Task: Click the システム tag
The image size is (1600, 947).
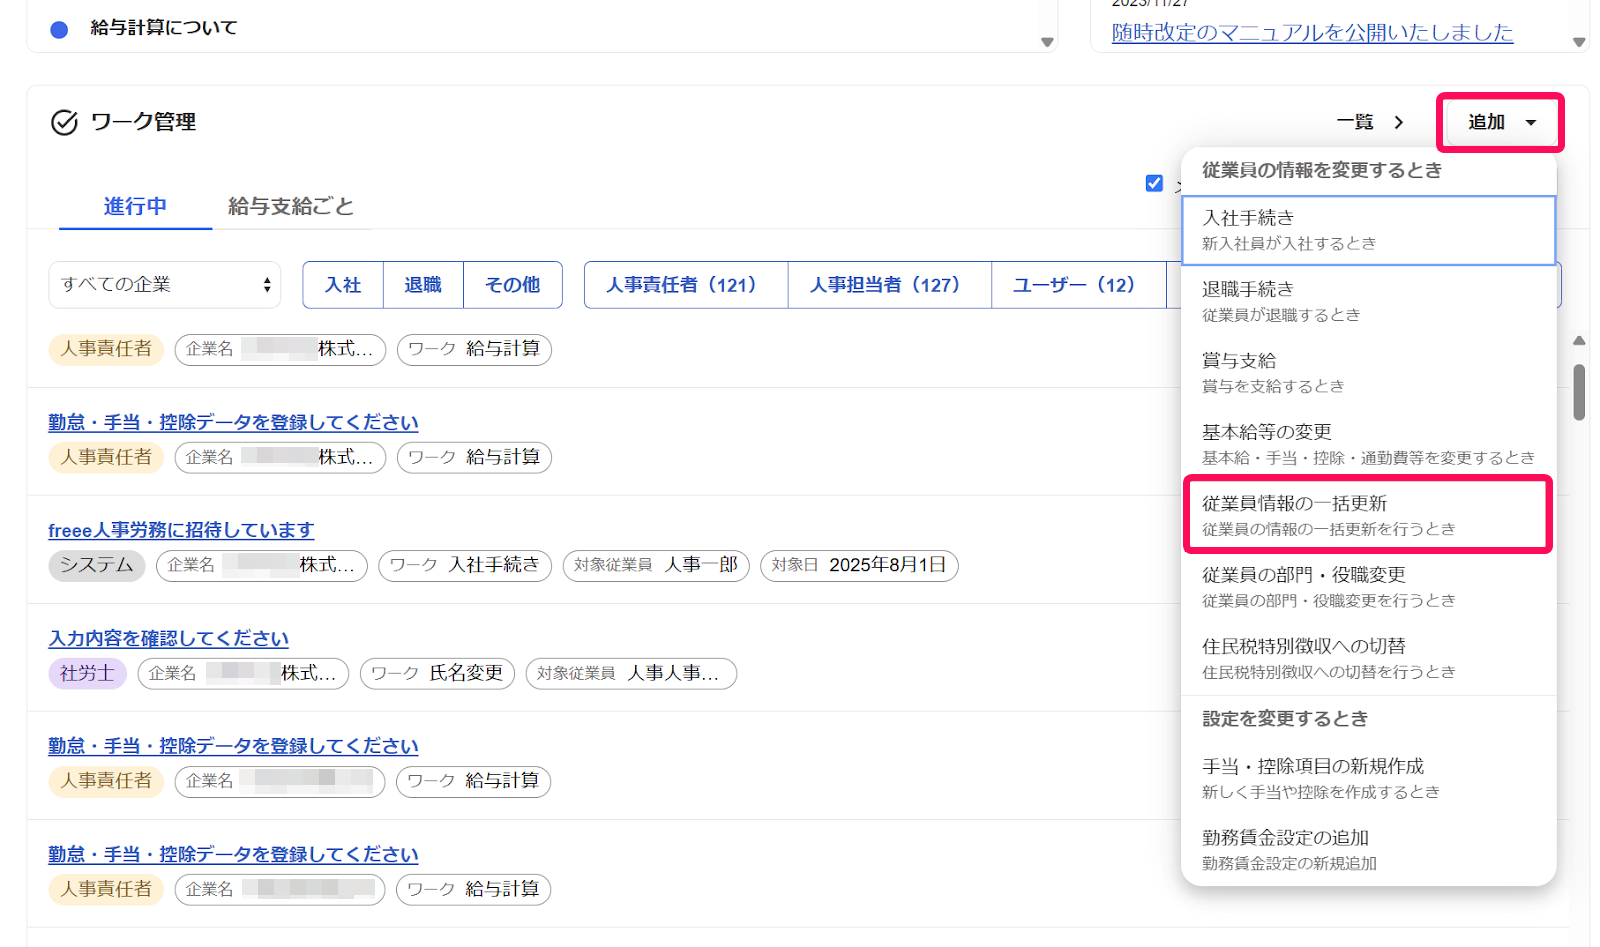Action: (97, 565)
